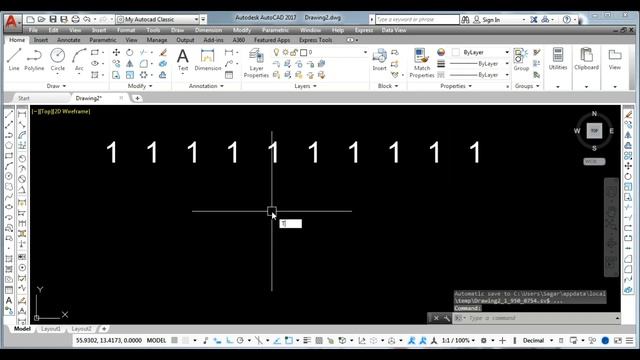Click the Text annotation tool

point(183,59)
